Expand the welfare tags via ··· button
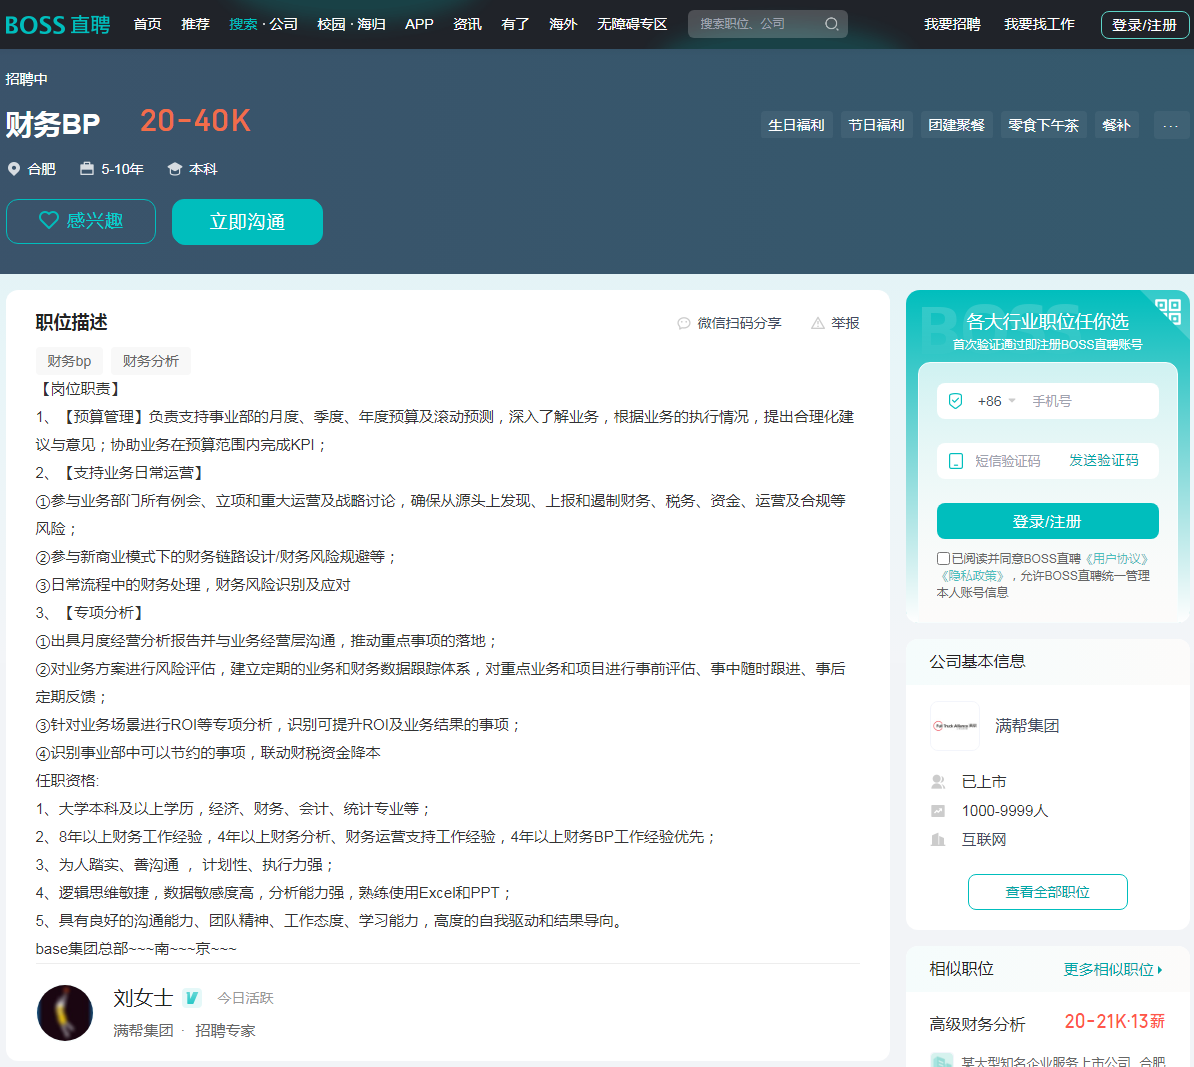The image size is (1194, 1067). [1172, 124]
